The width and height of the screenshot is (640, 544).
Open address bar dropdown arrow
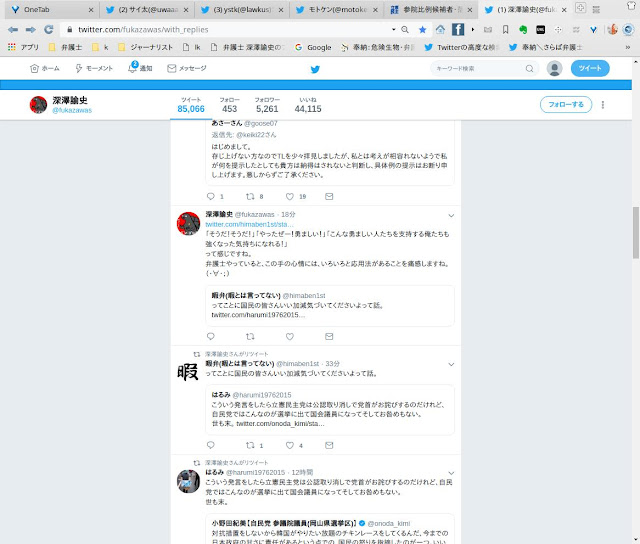click(393, 29)
